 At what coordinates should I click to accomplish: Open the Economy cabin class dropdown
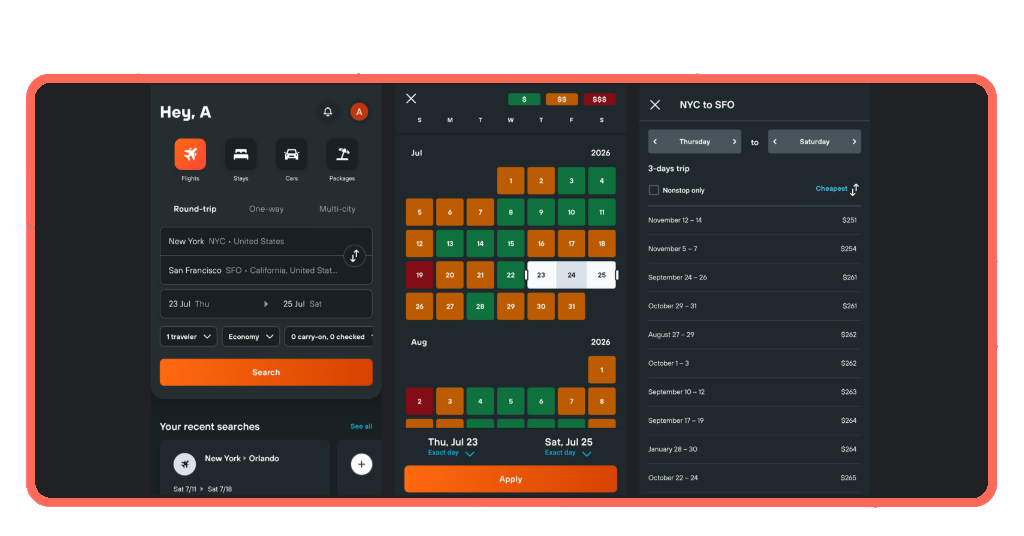coord(251,336)
